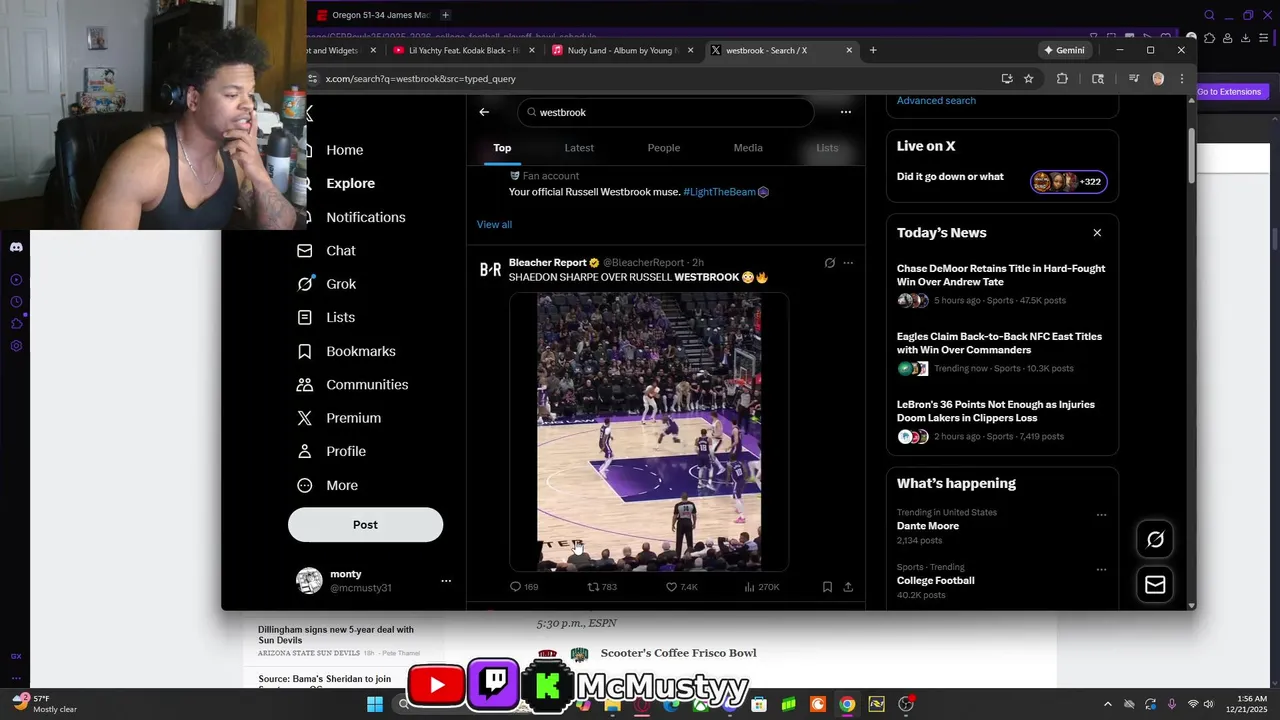Open history clock icon in Opera sidebar

click(x=16, y=302)
